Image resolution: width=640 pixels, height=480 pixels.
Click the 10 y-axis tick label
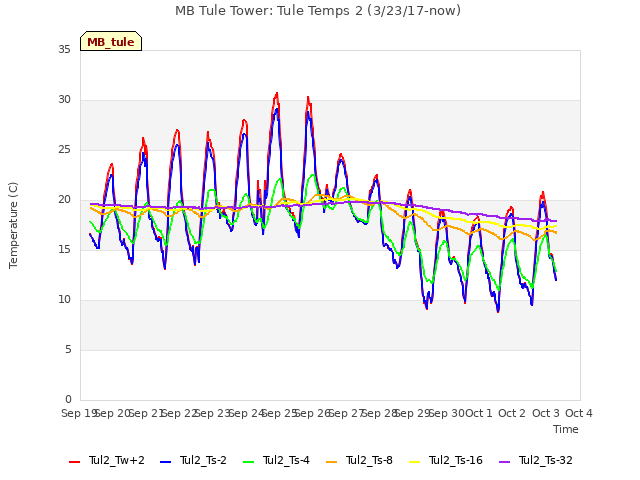tap(64, 300)
